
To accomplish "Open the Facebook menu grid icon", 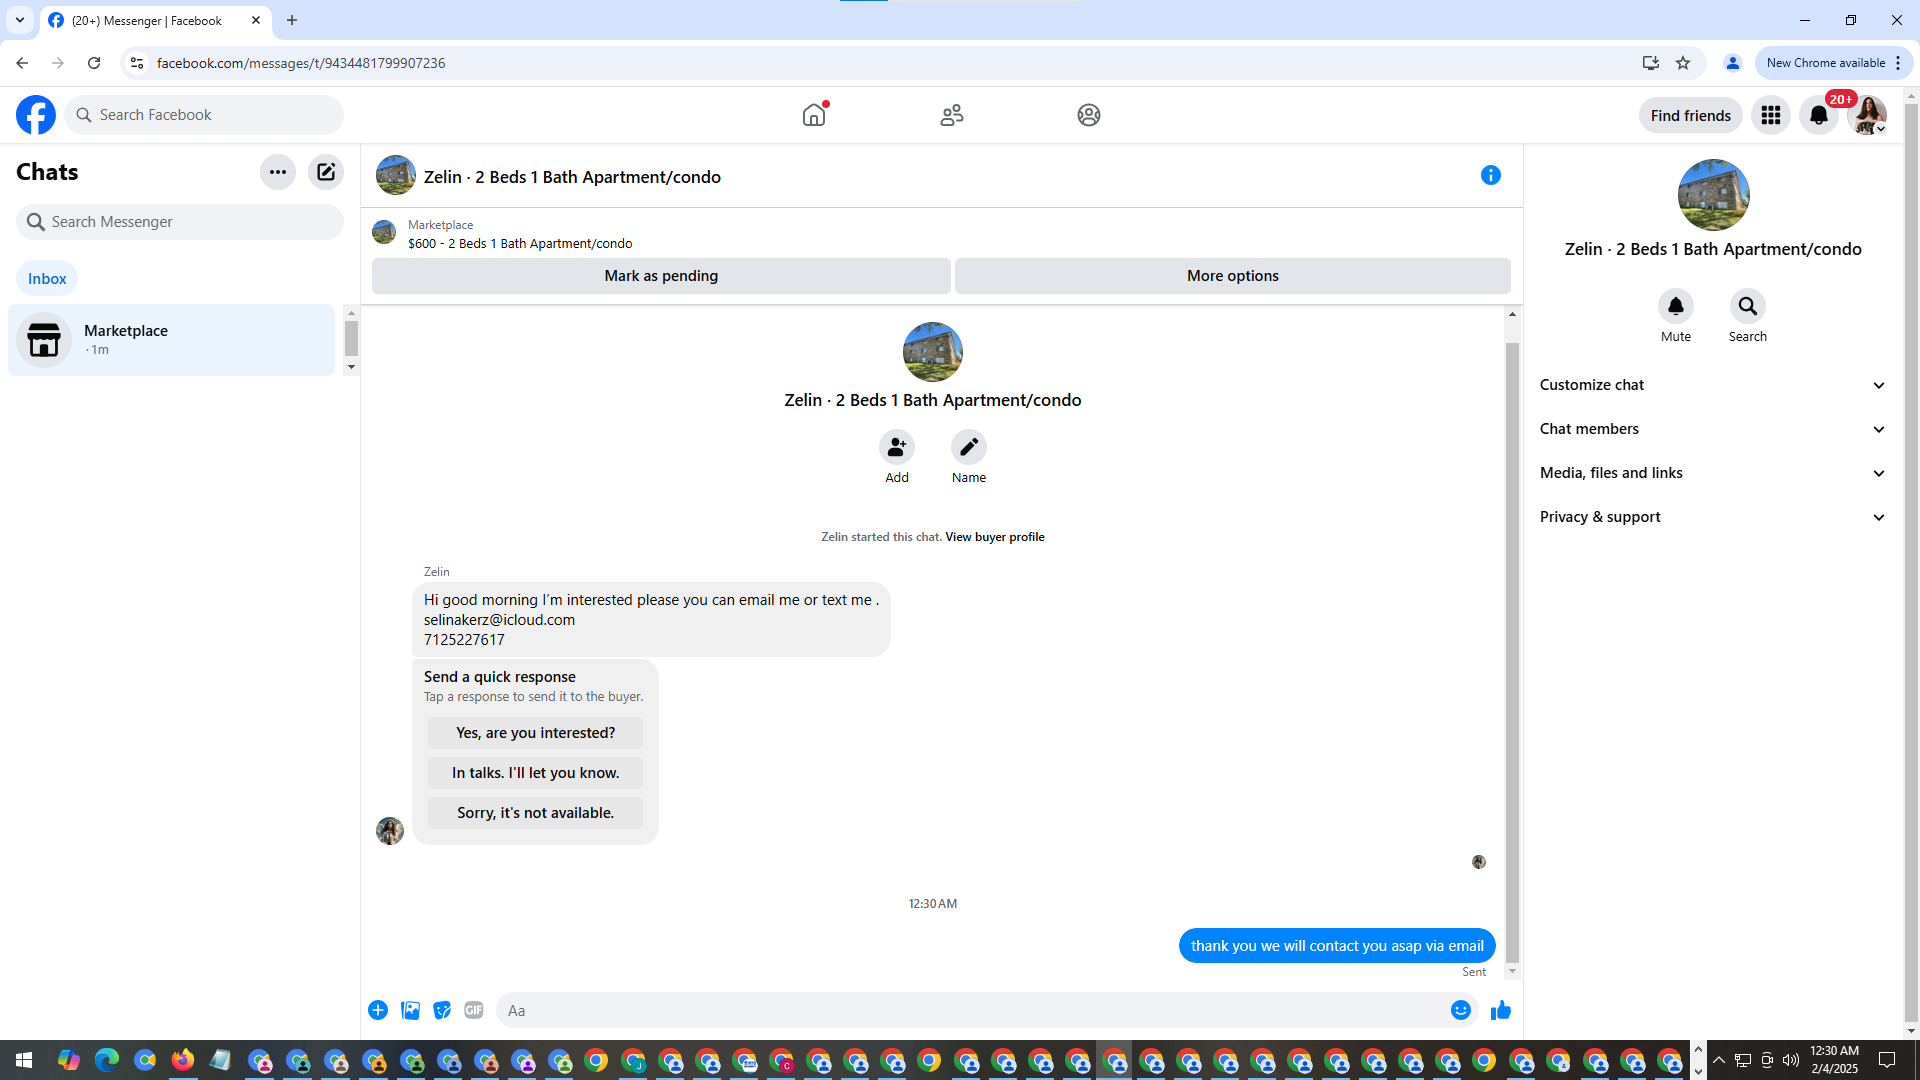I will 1771,115.
